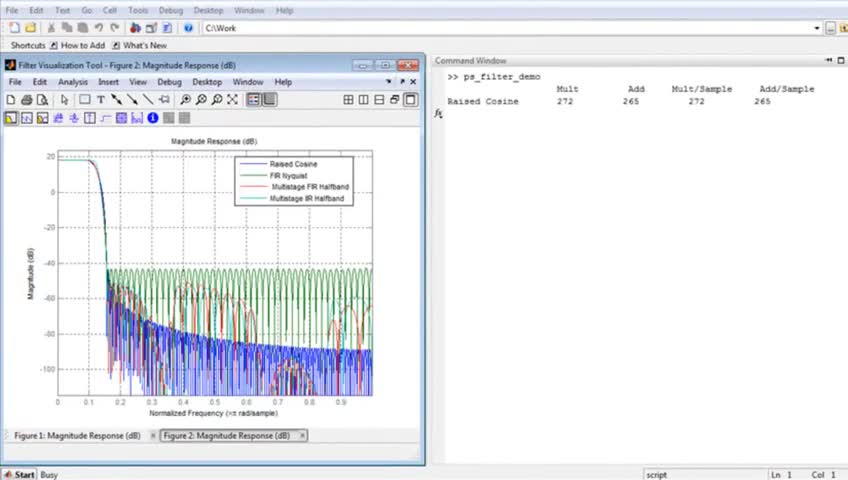Viewport: 848px width, 480px height.
Task: Launch Simulink from main toolbar
Action: click(135, 28)
